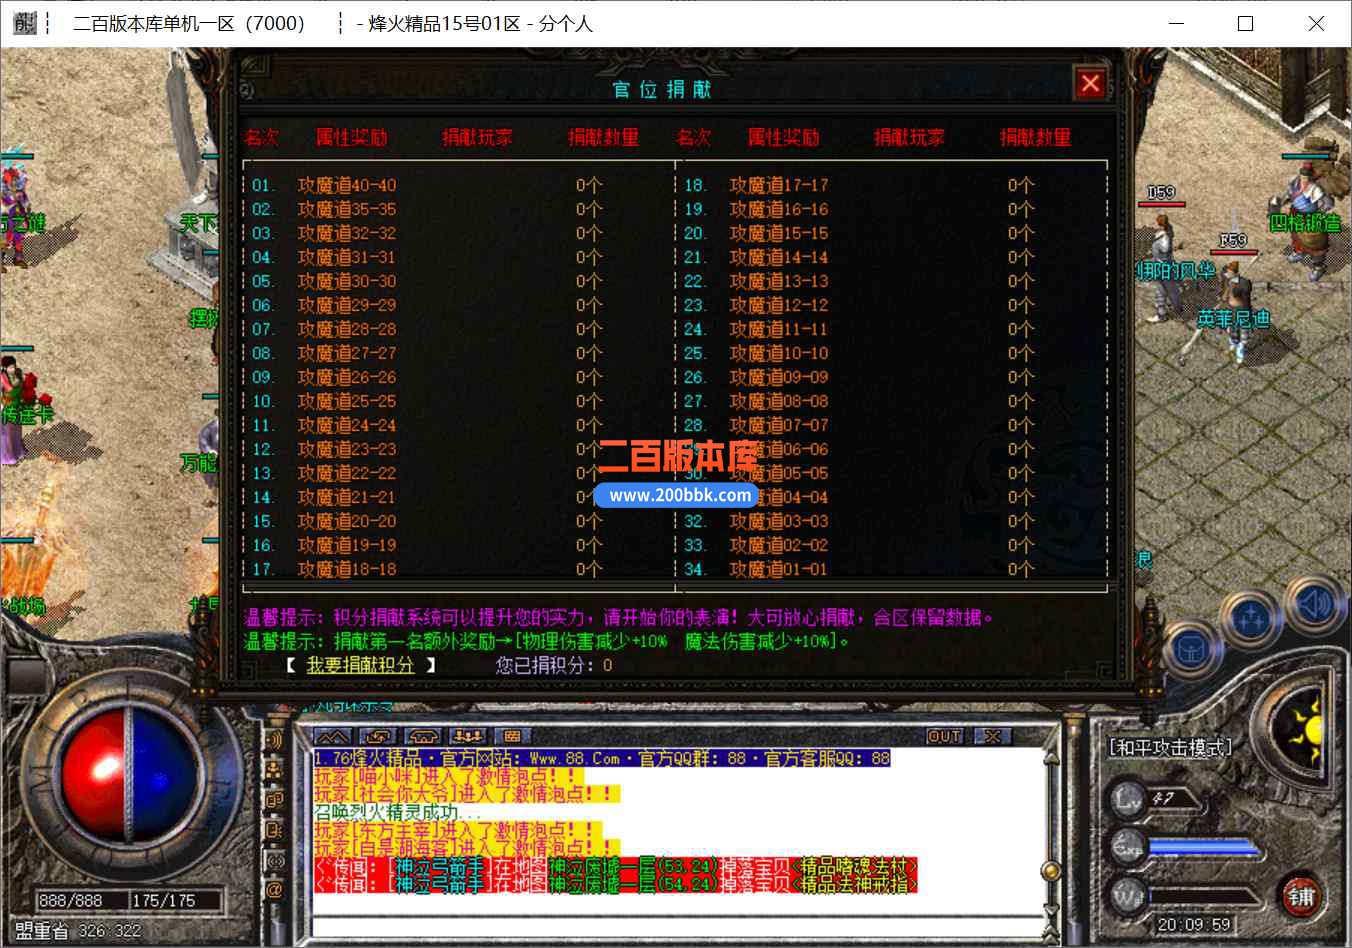The width and height of the screenshot is (1352, 948).
Task: Maximize the game window
Action: click(1245, 23)
